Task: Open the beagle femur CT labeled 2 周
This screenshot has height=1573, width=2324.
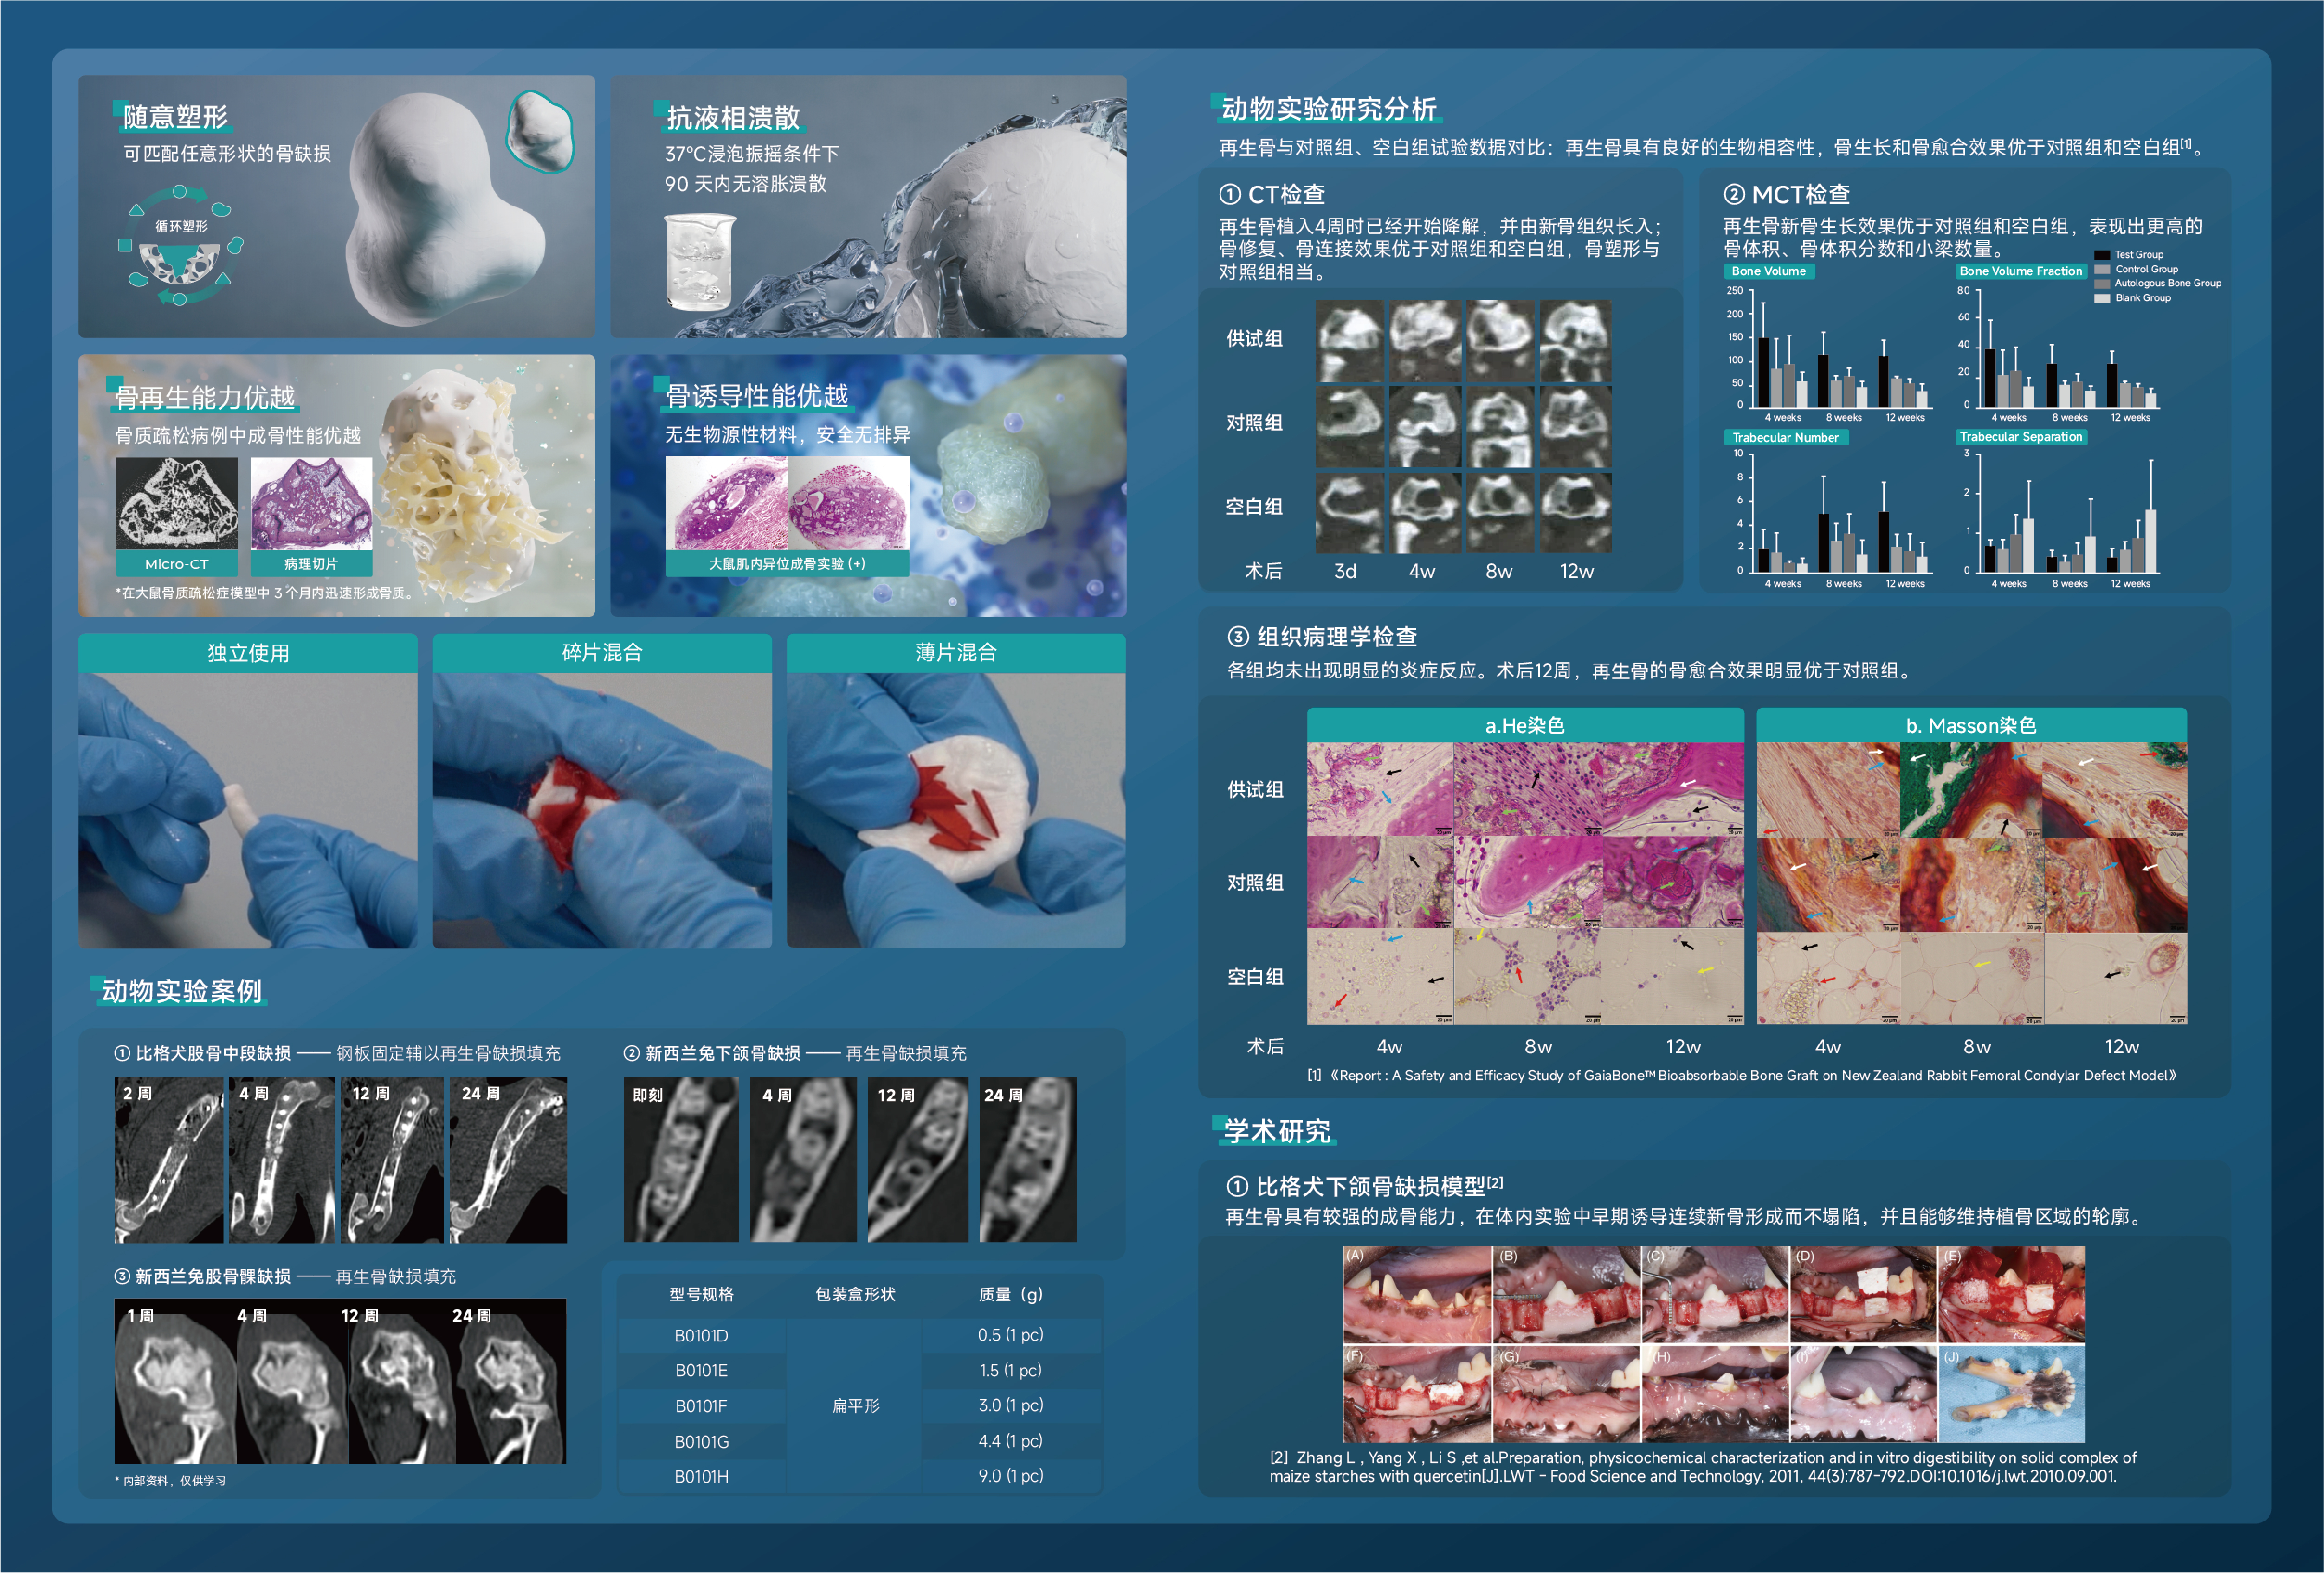Action: [x=170, y=1160]
